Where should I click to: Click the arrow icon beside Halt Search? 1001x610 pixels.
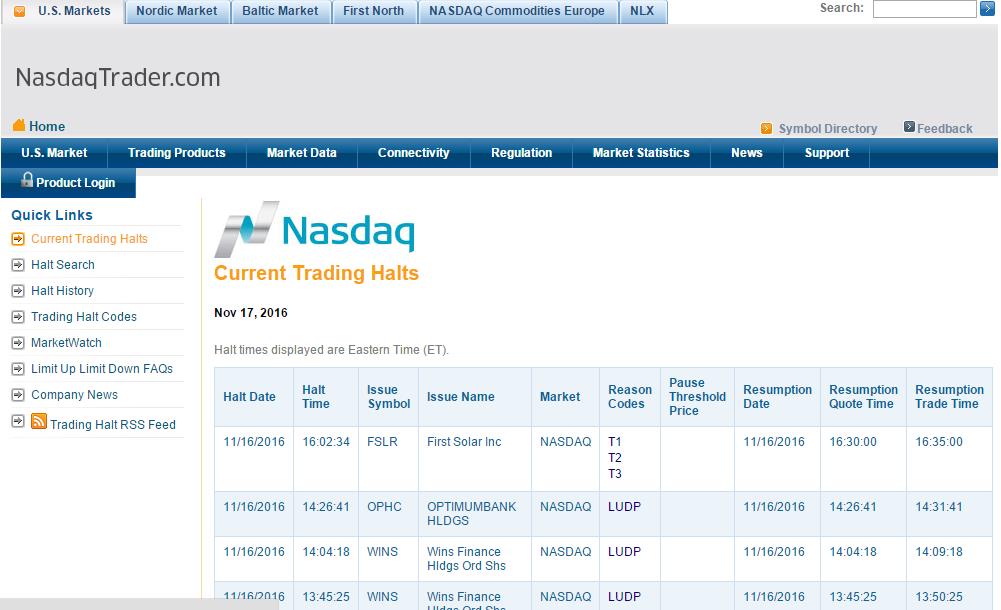tap(18, 265)
